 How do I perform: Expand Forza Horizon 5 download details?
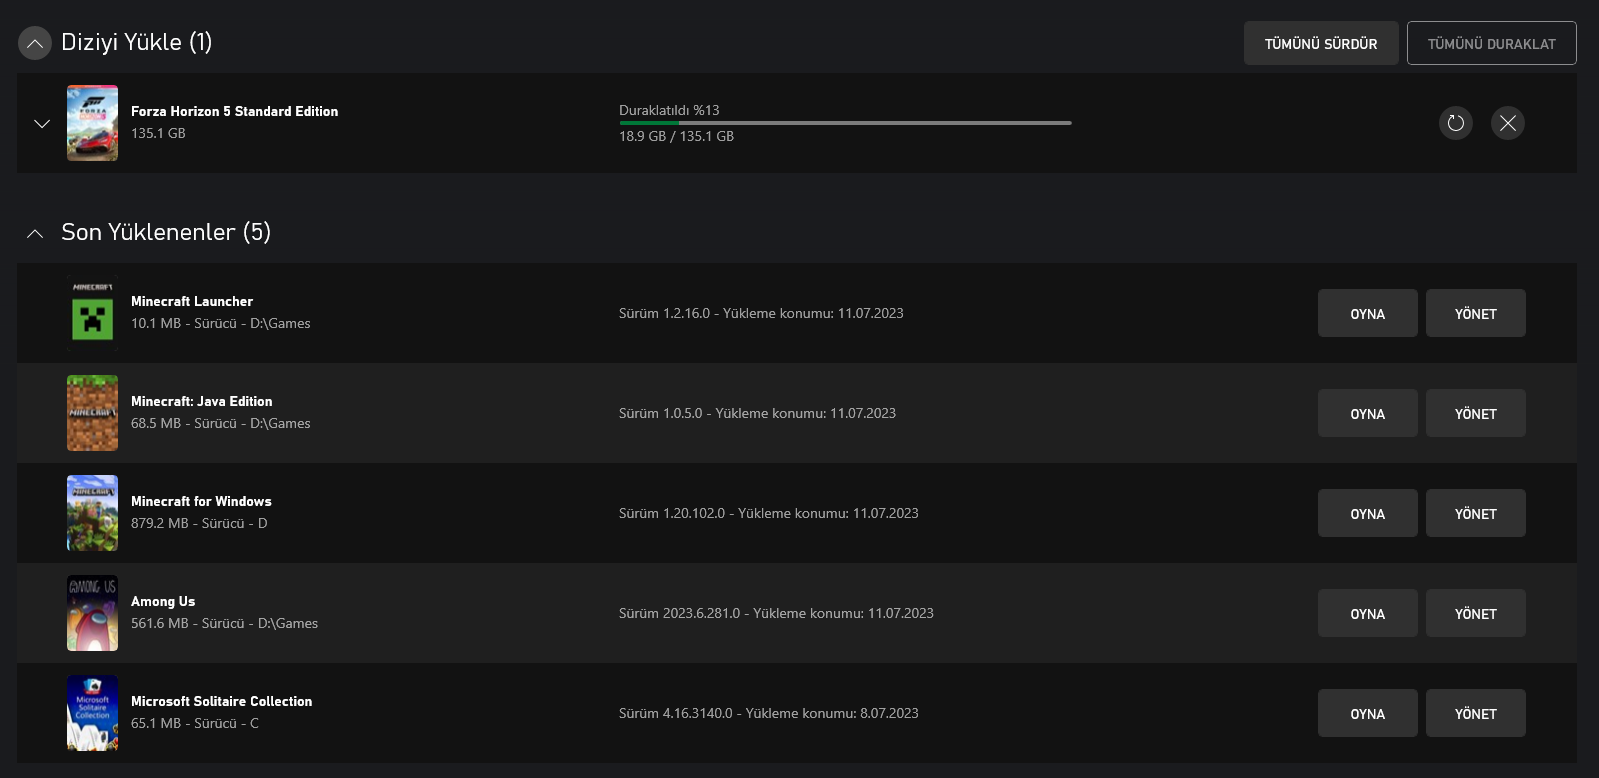point(42,124)
